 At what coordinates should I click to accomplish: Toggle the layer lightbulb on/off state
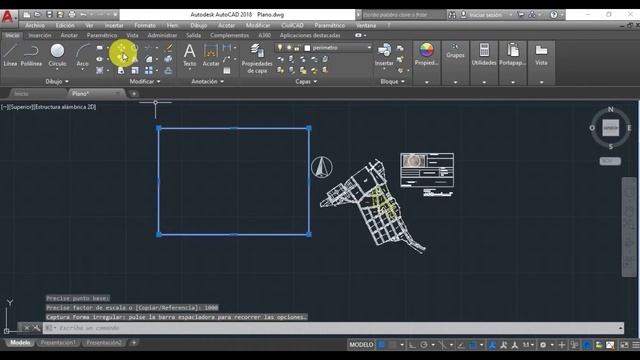click(x=280, y=48)
